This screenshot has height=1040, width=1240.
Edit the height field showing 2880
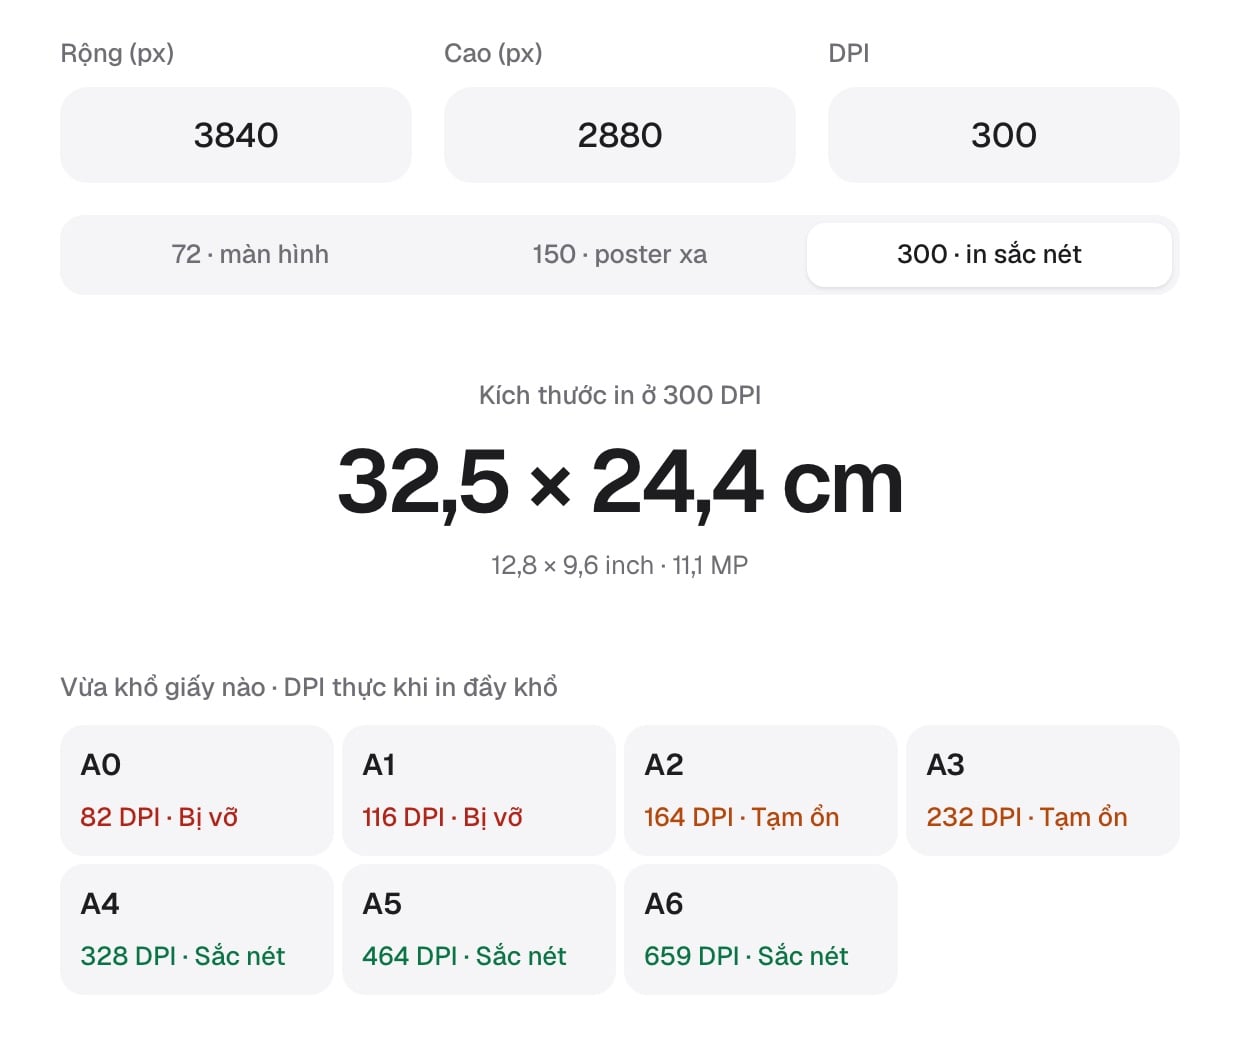click(x=620, y=135)
